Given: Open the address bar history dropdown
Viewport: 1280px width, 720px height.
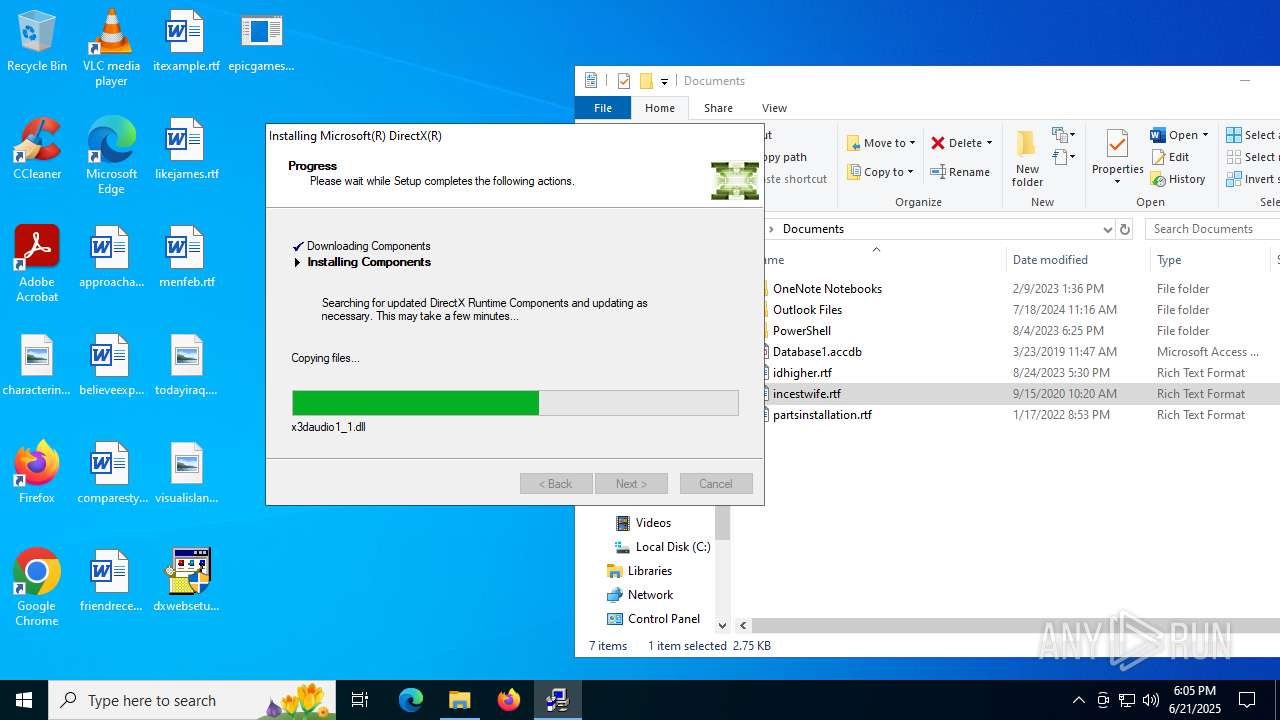Looking at the screenshot, I should (x=1107, y=229).
